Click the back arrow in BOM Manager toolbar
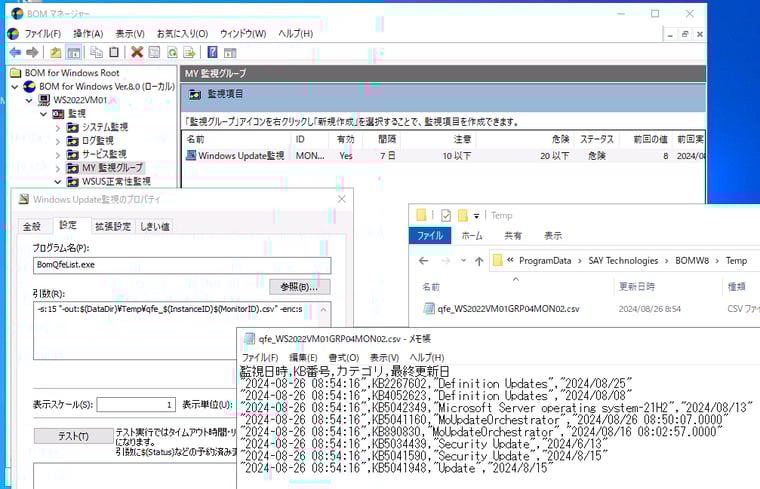760x489 pixels. point(14,52)
